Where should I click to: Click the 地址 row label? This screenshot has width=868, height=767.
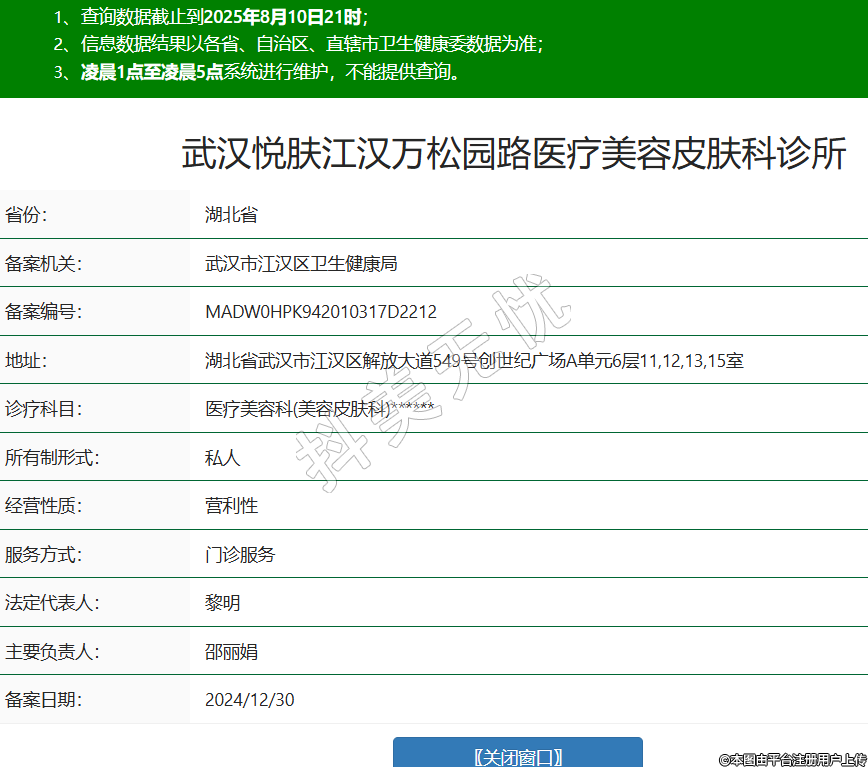click(25, 361)
